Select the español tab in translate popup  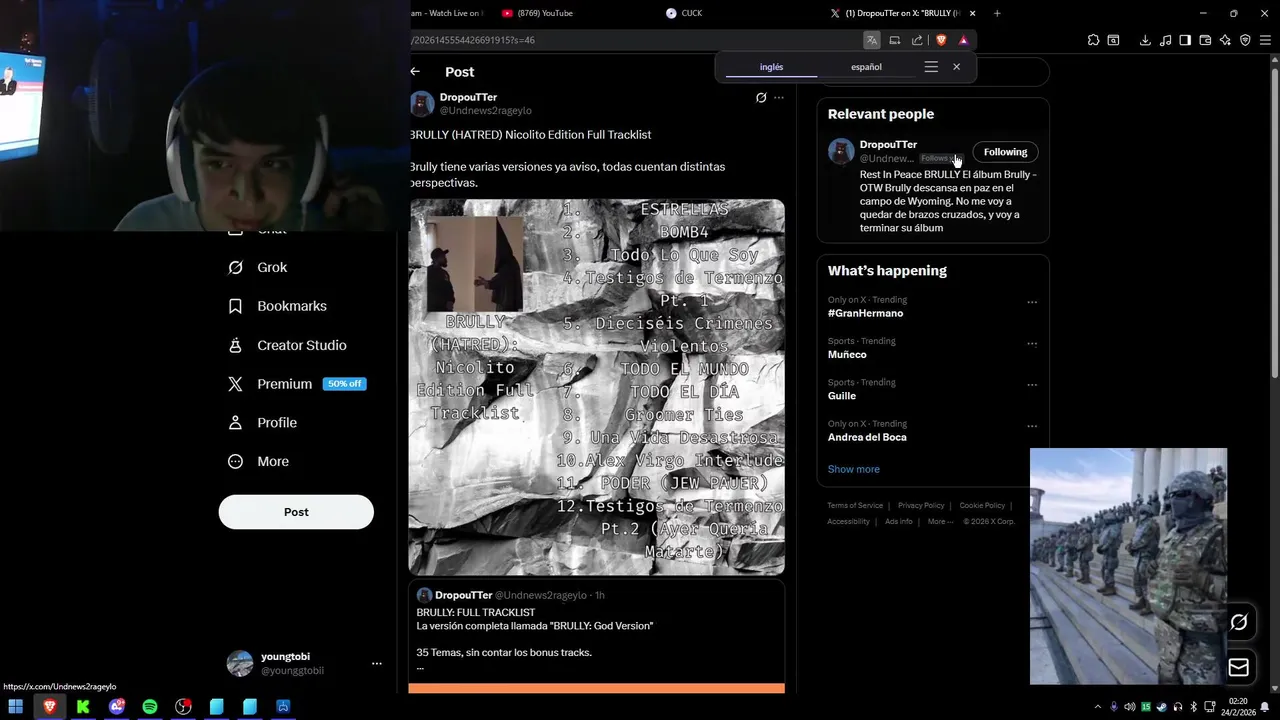[x=866, y=67]
